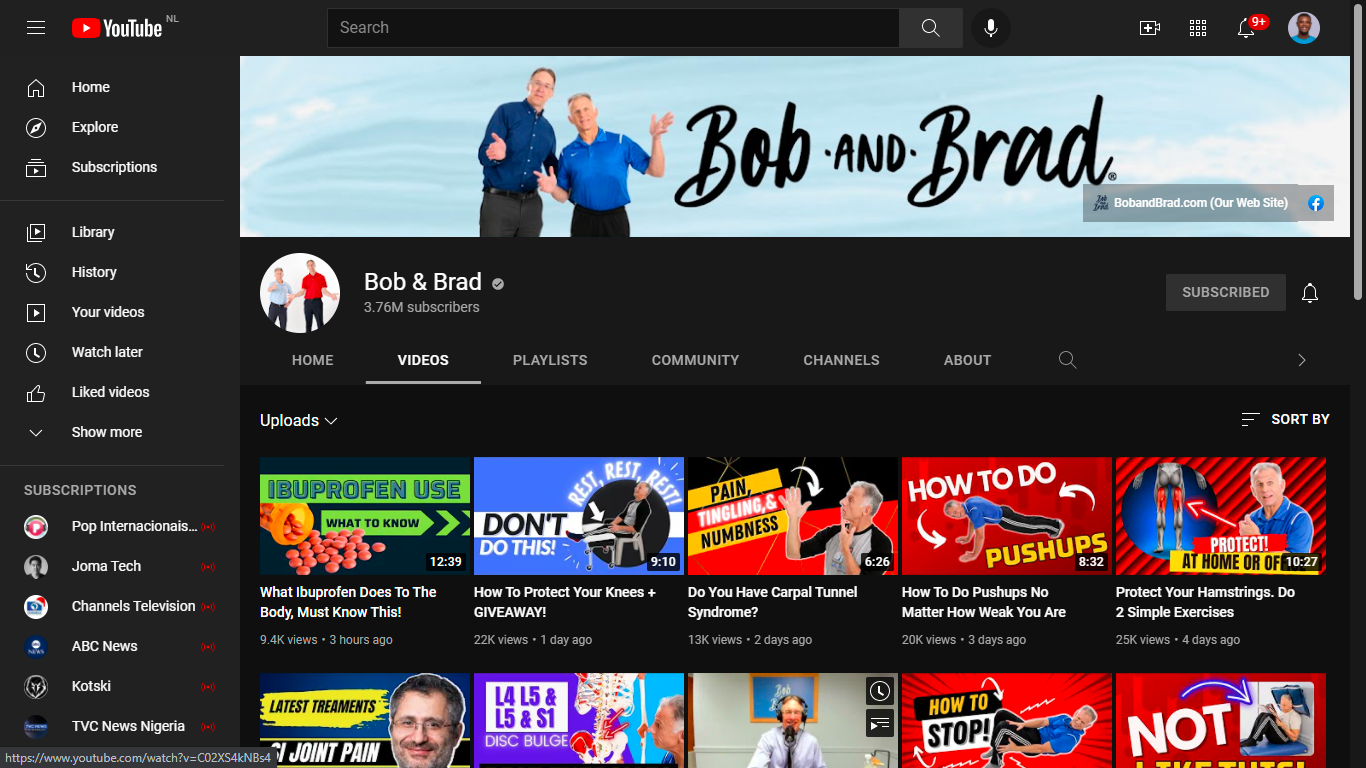Add the podcast video to queue

click(x=879, y=723)
